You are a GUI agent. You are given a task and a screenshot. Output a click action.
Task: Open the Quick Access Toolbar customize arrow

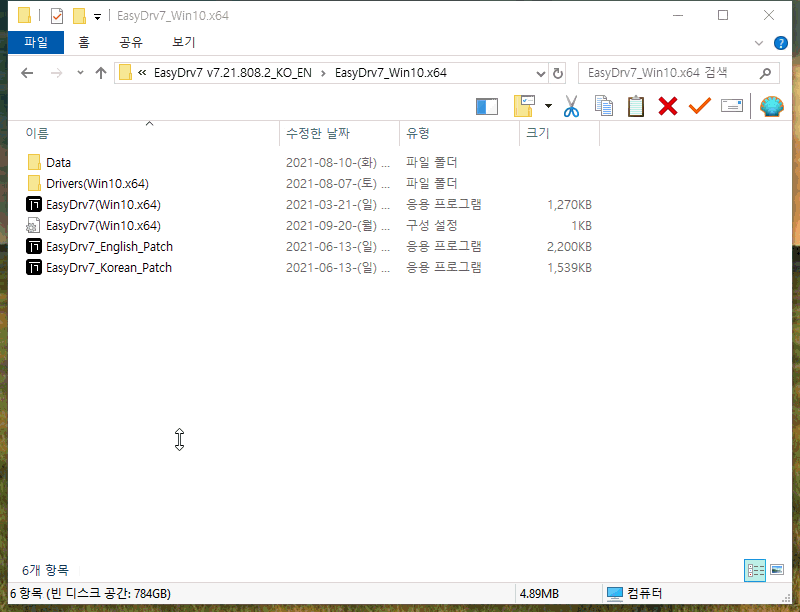point(97,17)
